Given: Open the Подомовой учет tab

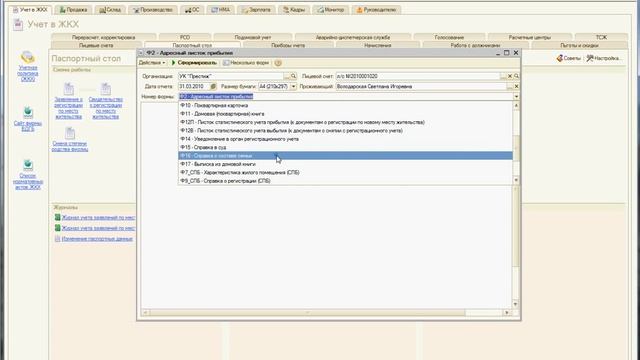Looking at the screenshot, I should tap(253, 37).
